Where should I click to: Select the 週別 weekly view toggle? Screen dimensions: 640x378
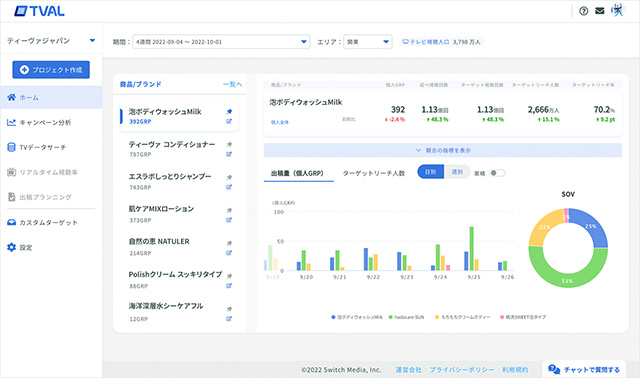click(457, 172)
